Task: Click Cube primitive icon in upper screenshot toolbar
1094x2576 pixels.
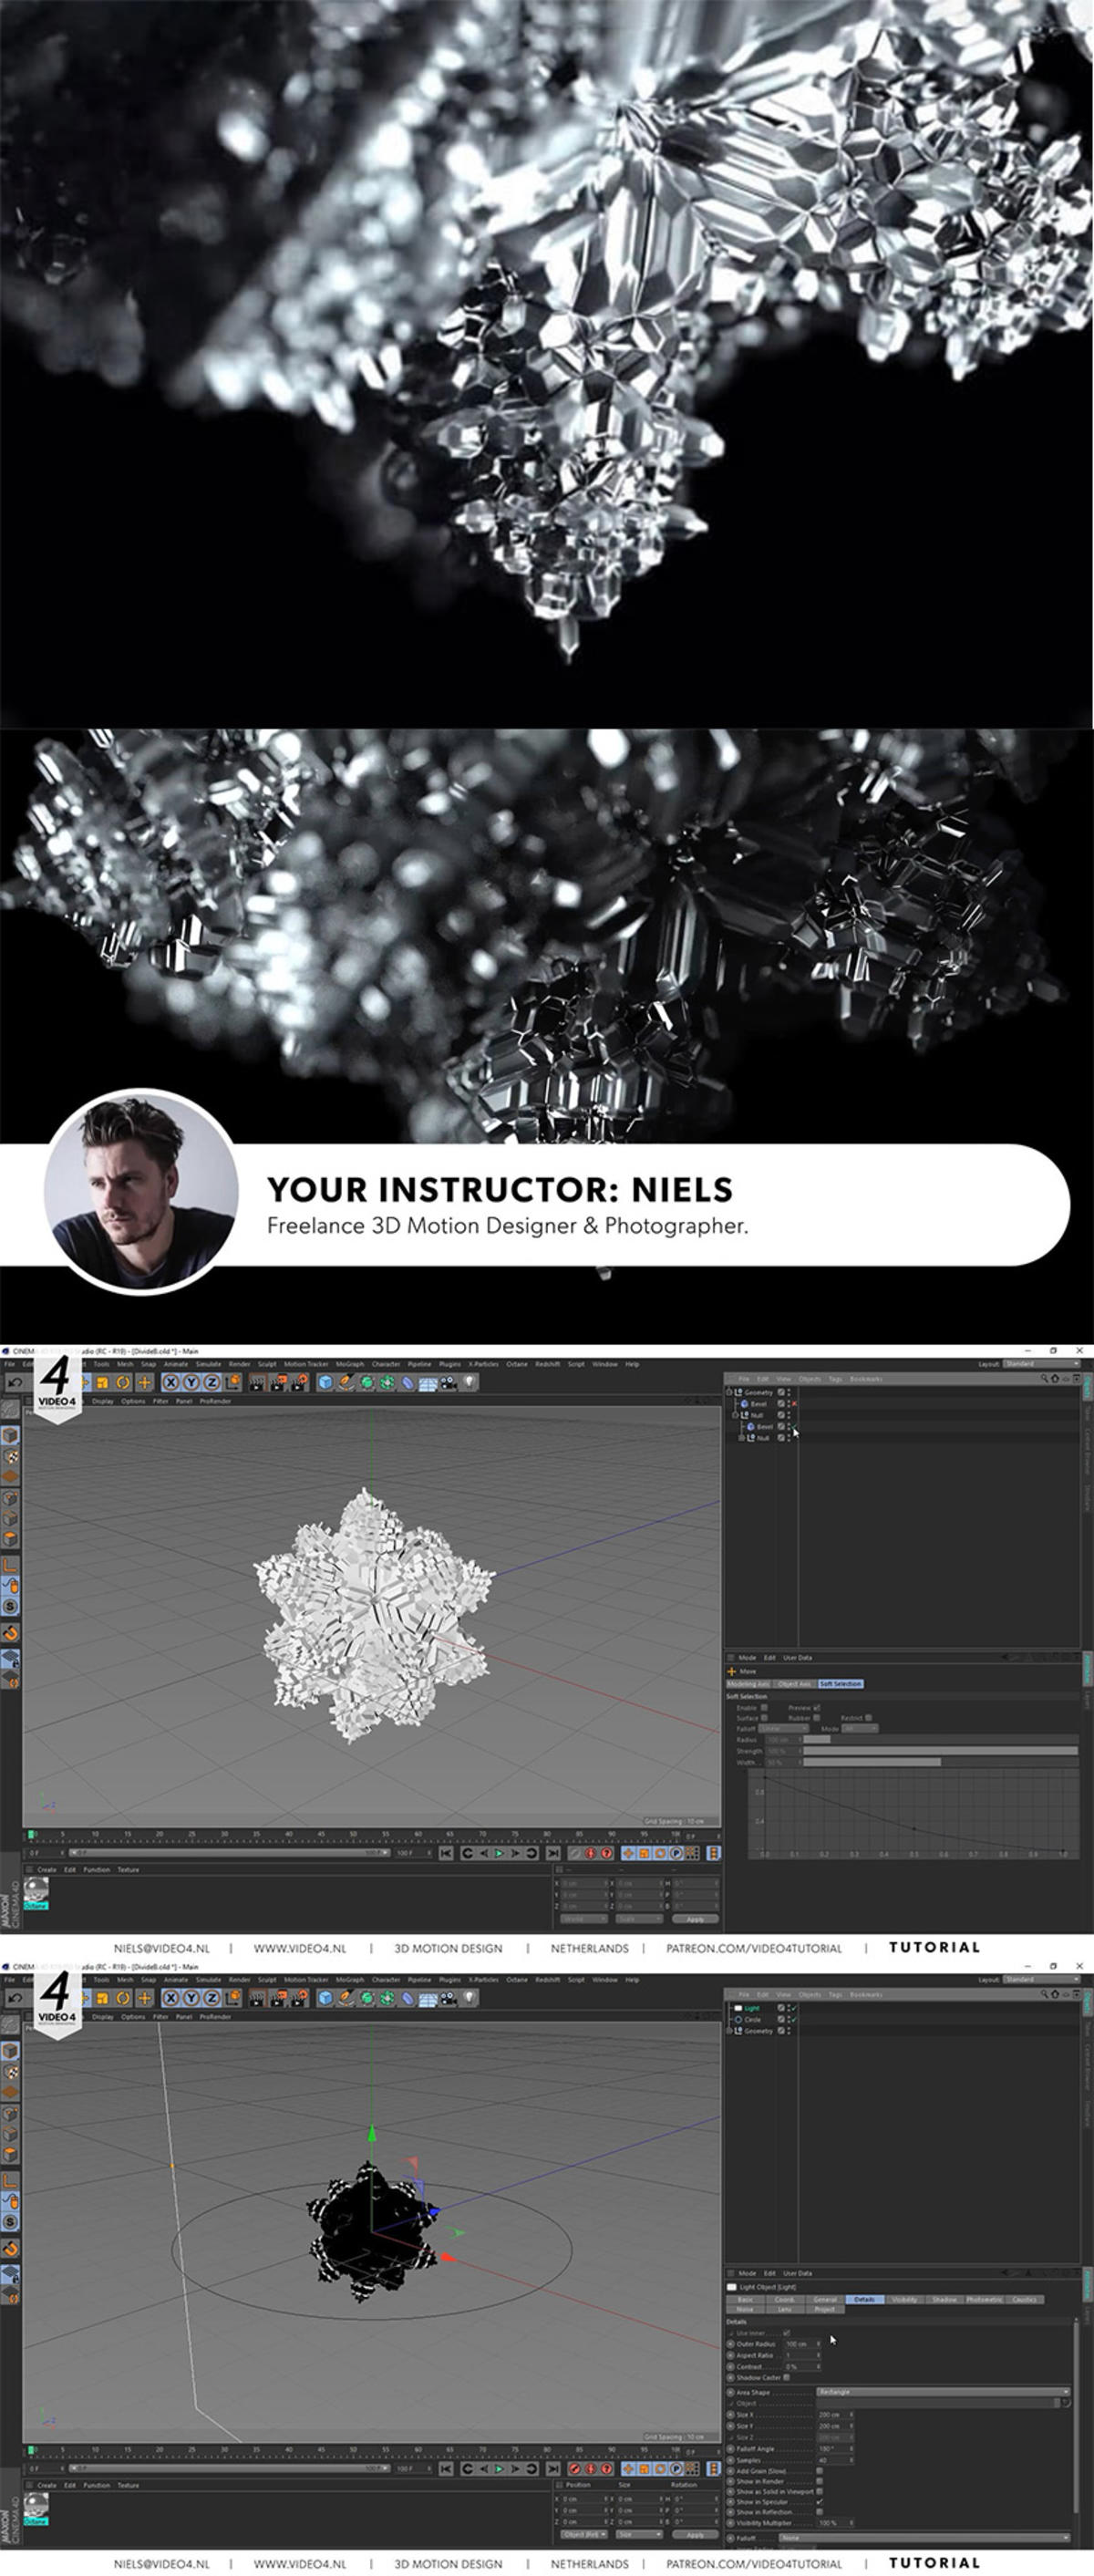Action: coord(325,1382)
